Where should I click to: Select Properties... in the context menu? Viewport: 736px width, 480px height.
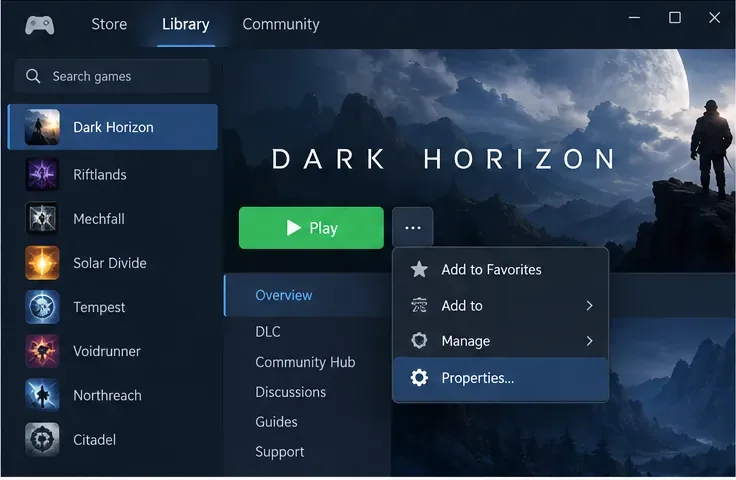coord(500,379)
